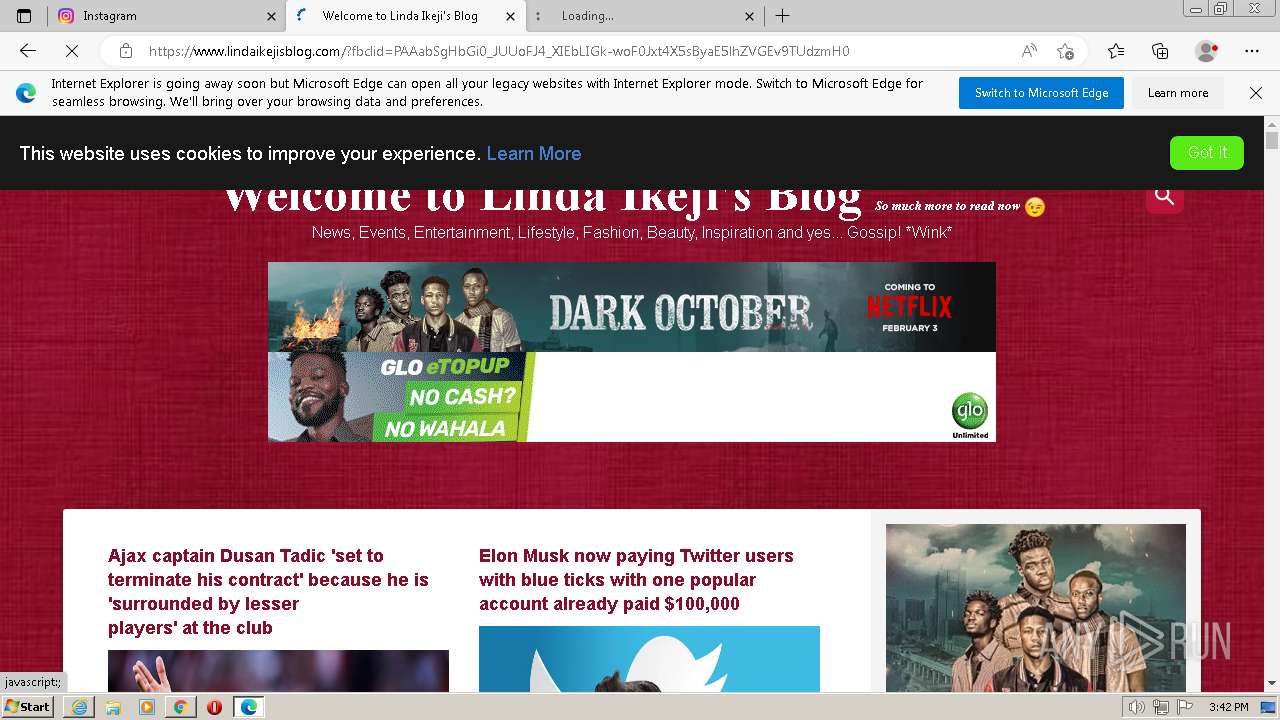Viewport: 1280px width, 720px height.
Task: Open the Opera taskbar icon
Action: tap(214, 707)
